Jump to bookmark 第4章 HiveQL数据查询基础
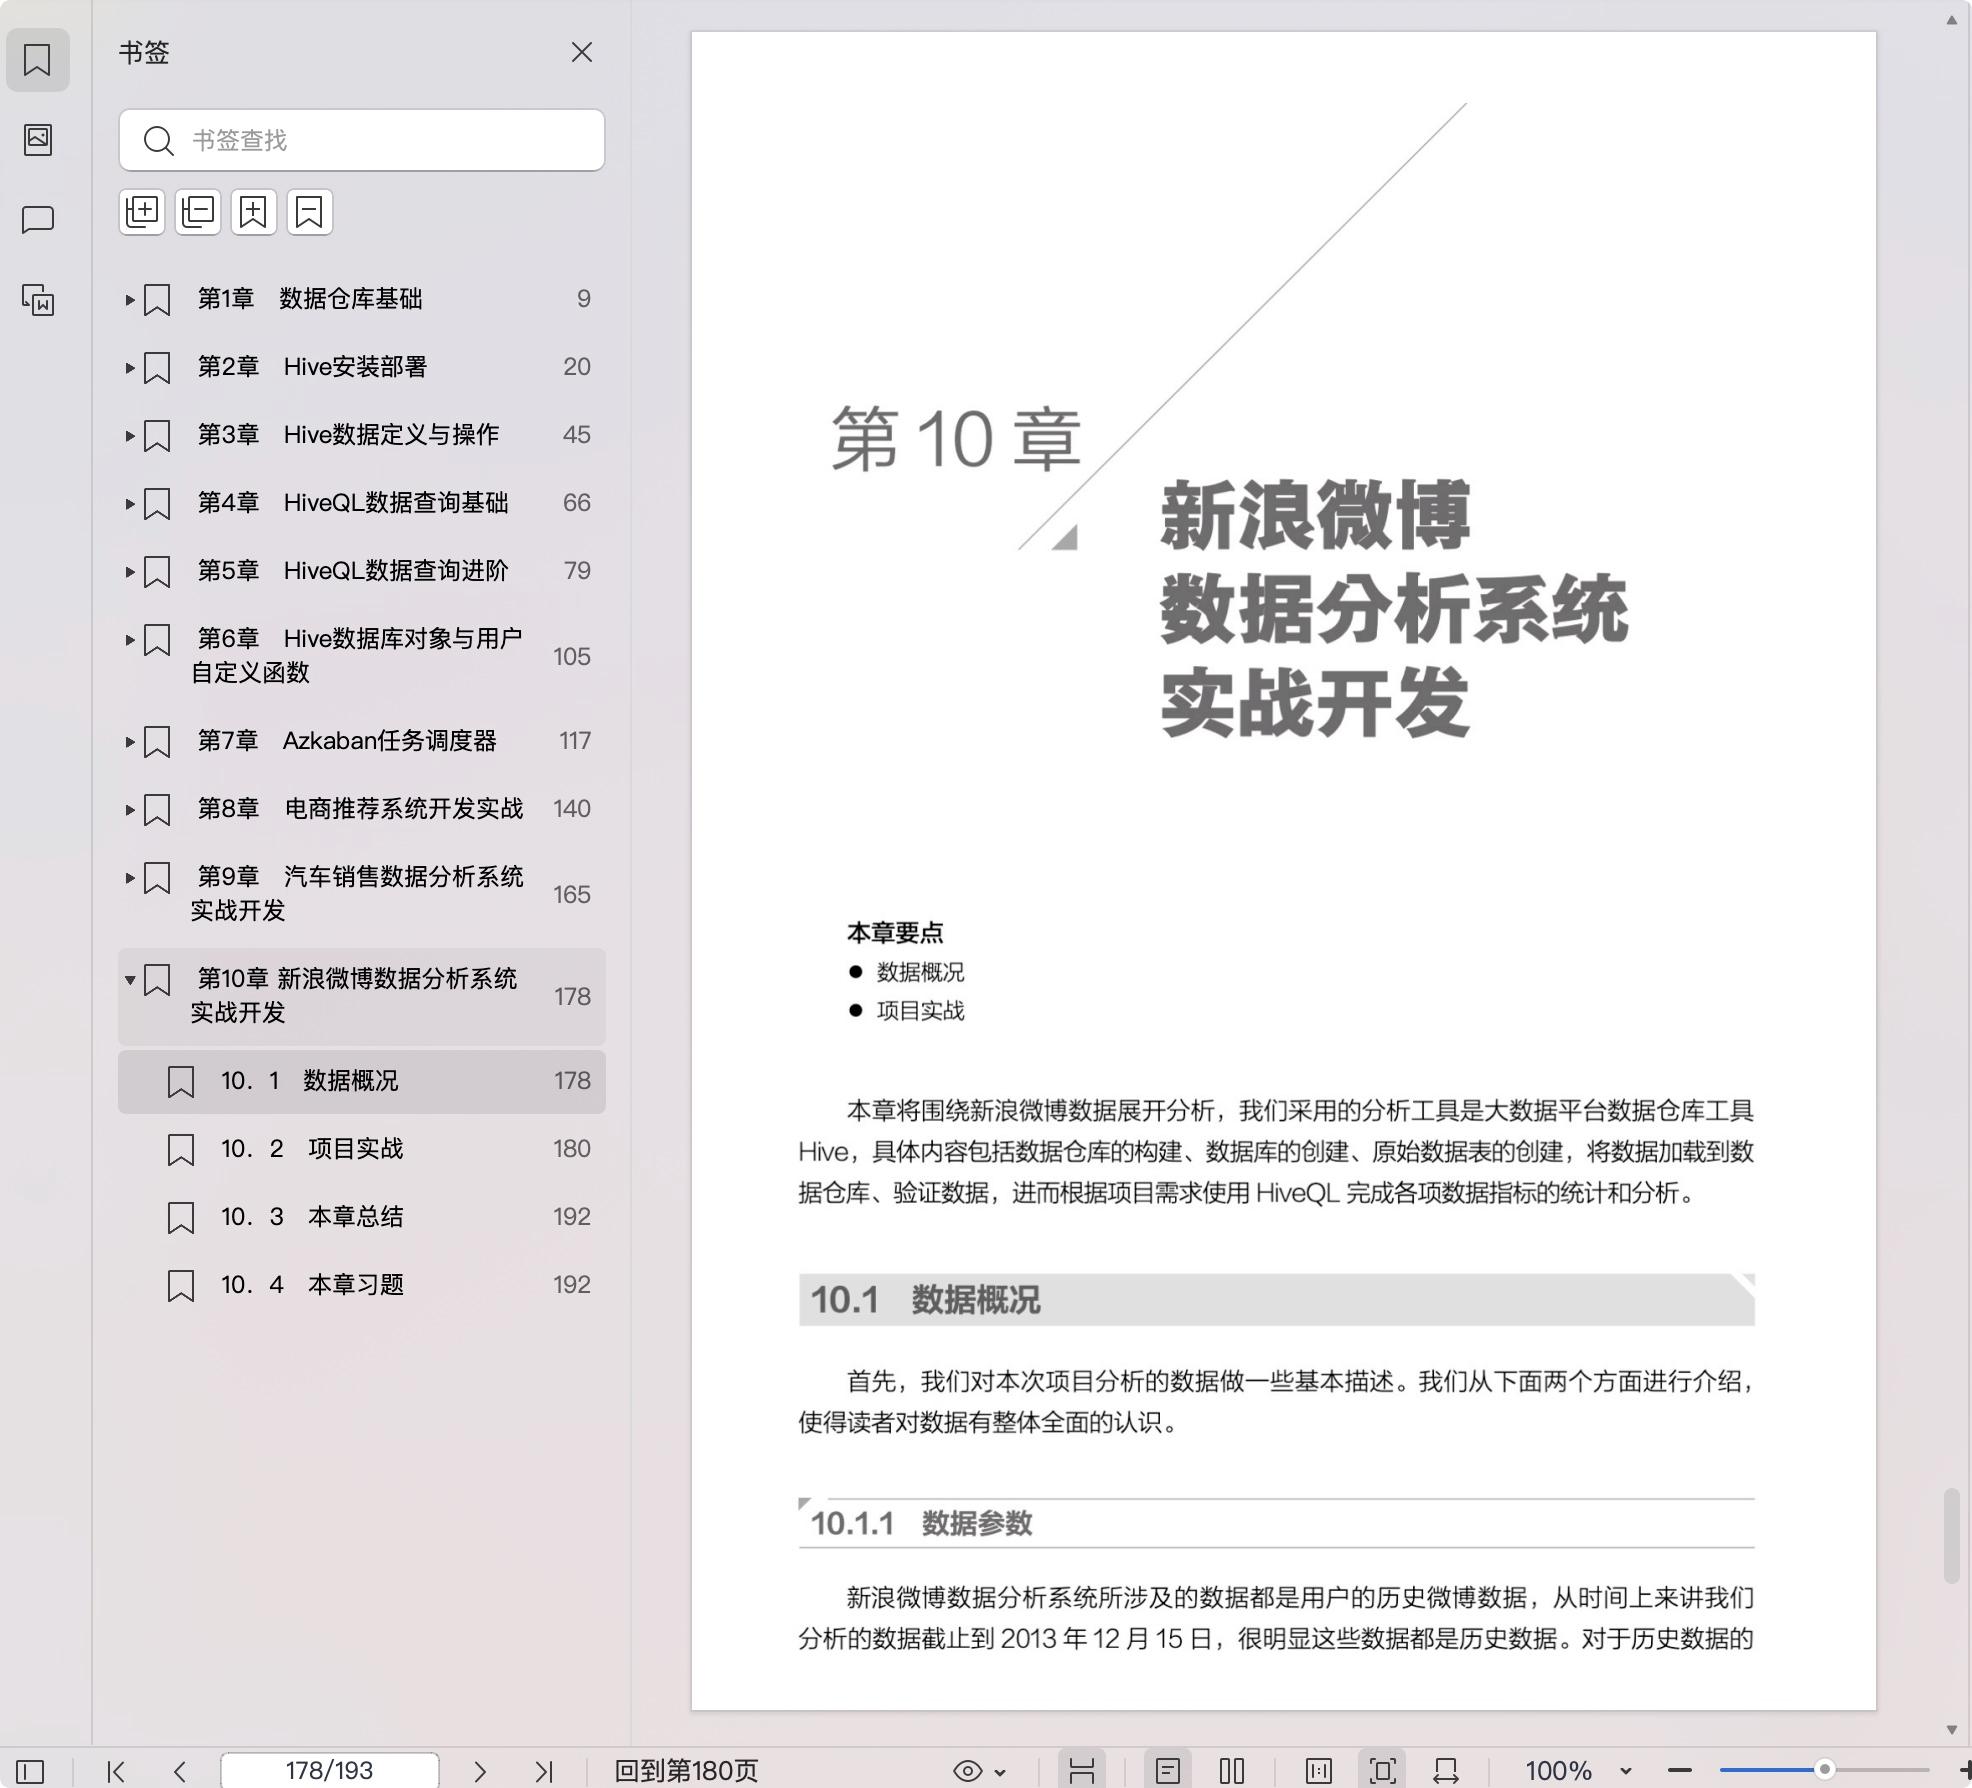 pos(362,503)
